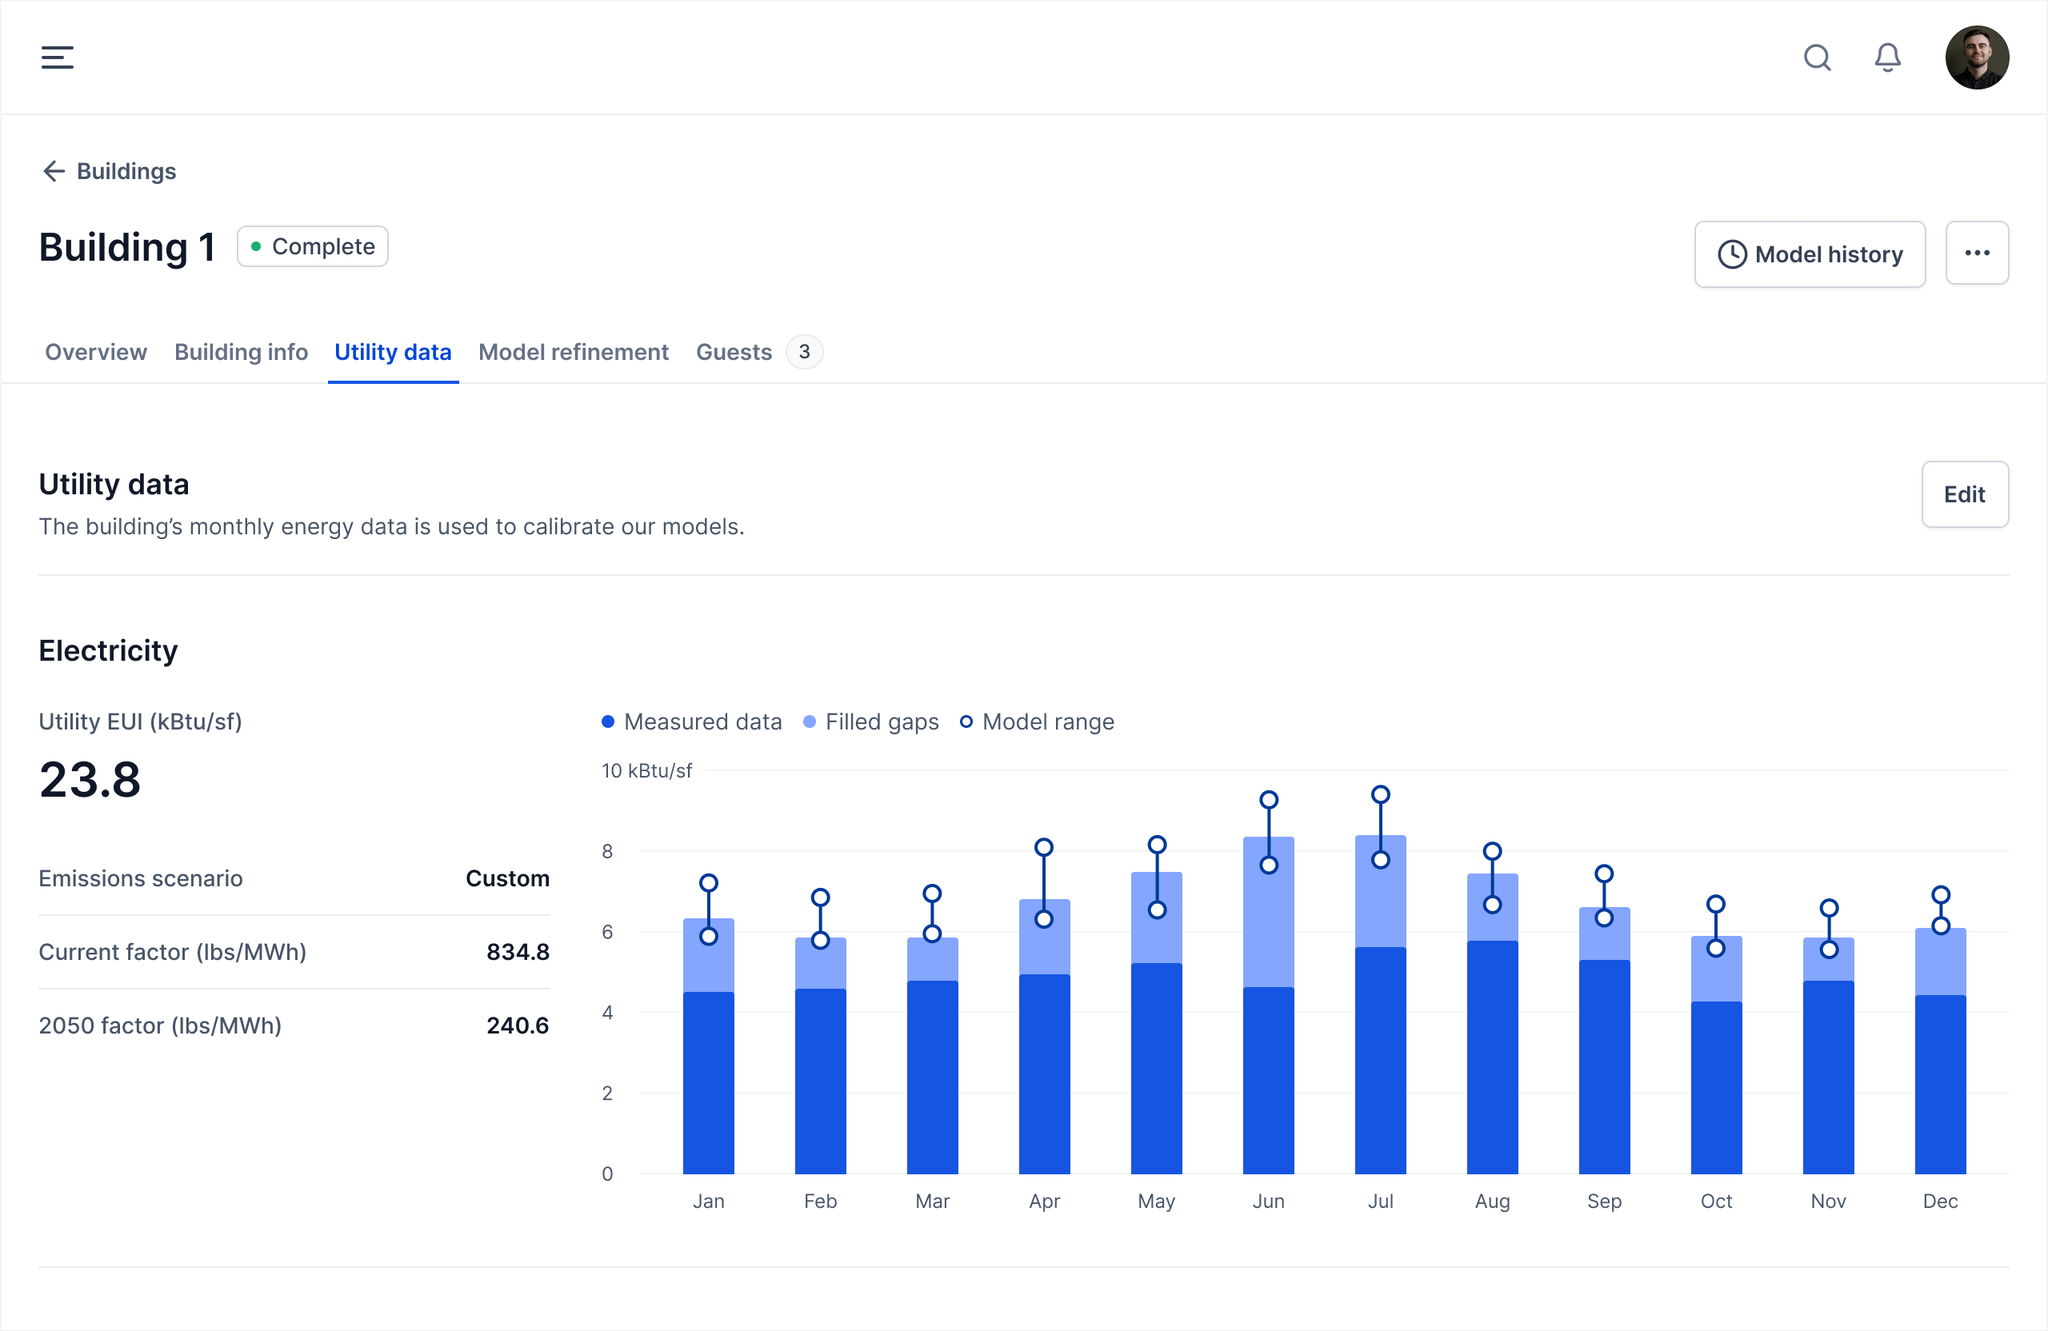Open the three-dots more options menu
This screenshot has height=1331, width=2048.
pyautogui.click(x=1976, y=253)
